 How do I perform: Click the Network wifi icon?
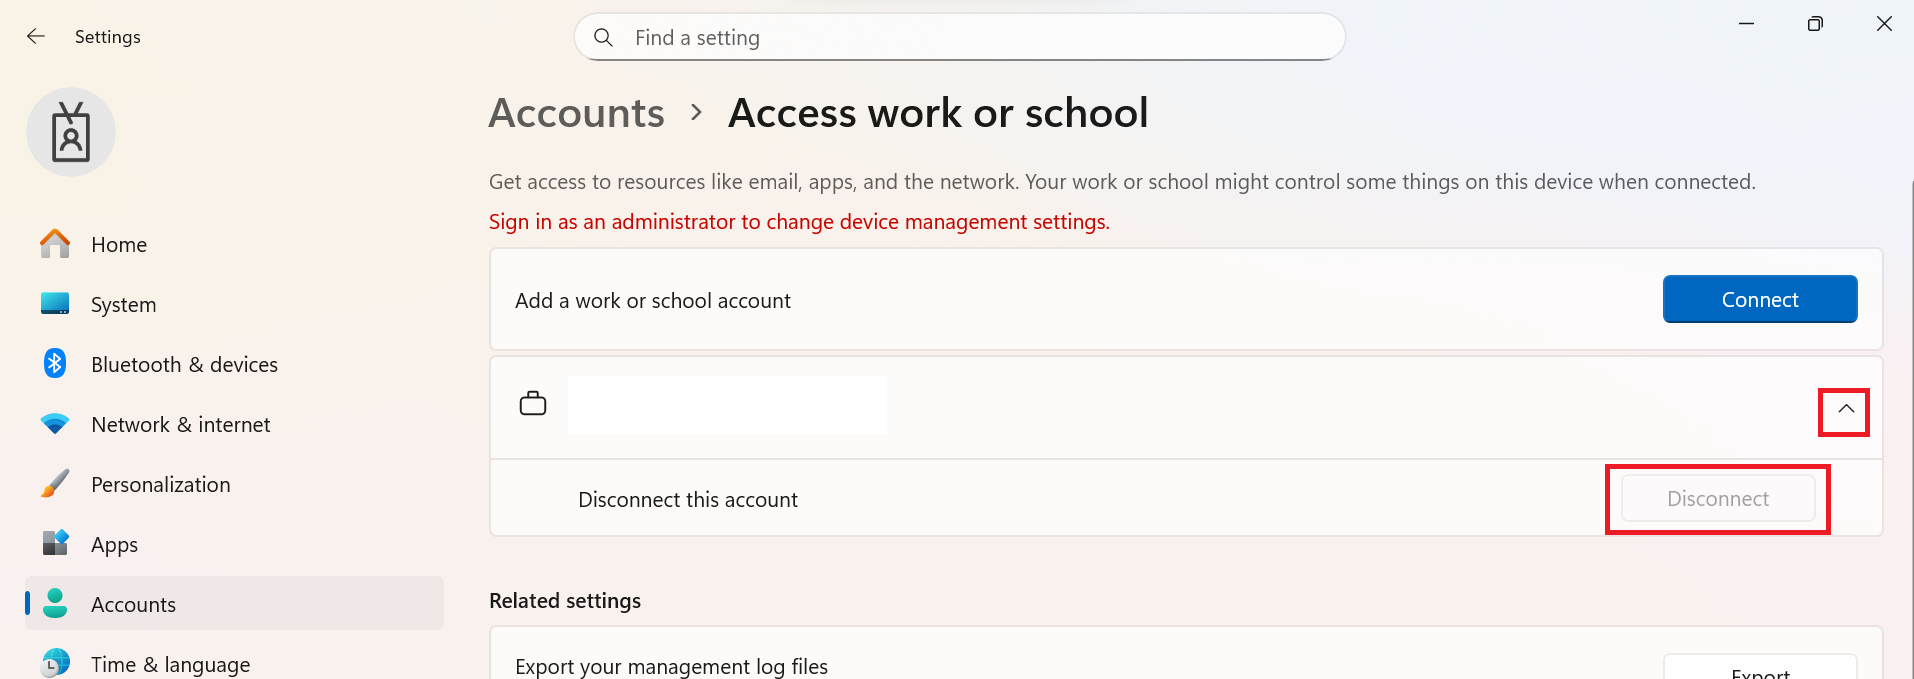tap(55, 424)
